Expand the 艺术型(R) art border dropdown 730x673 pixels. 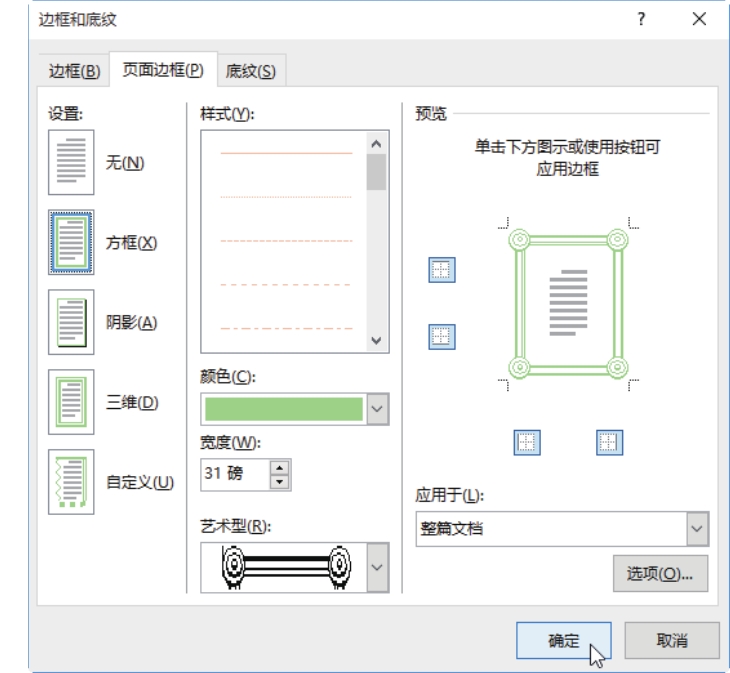tap(377, 567)
